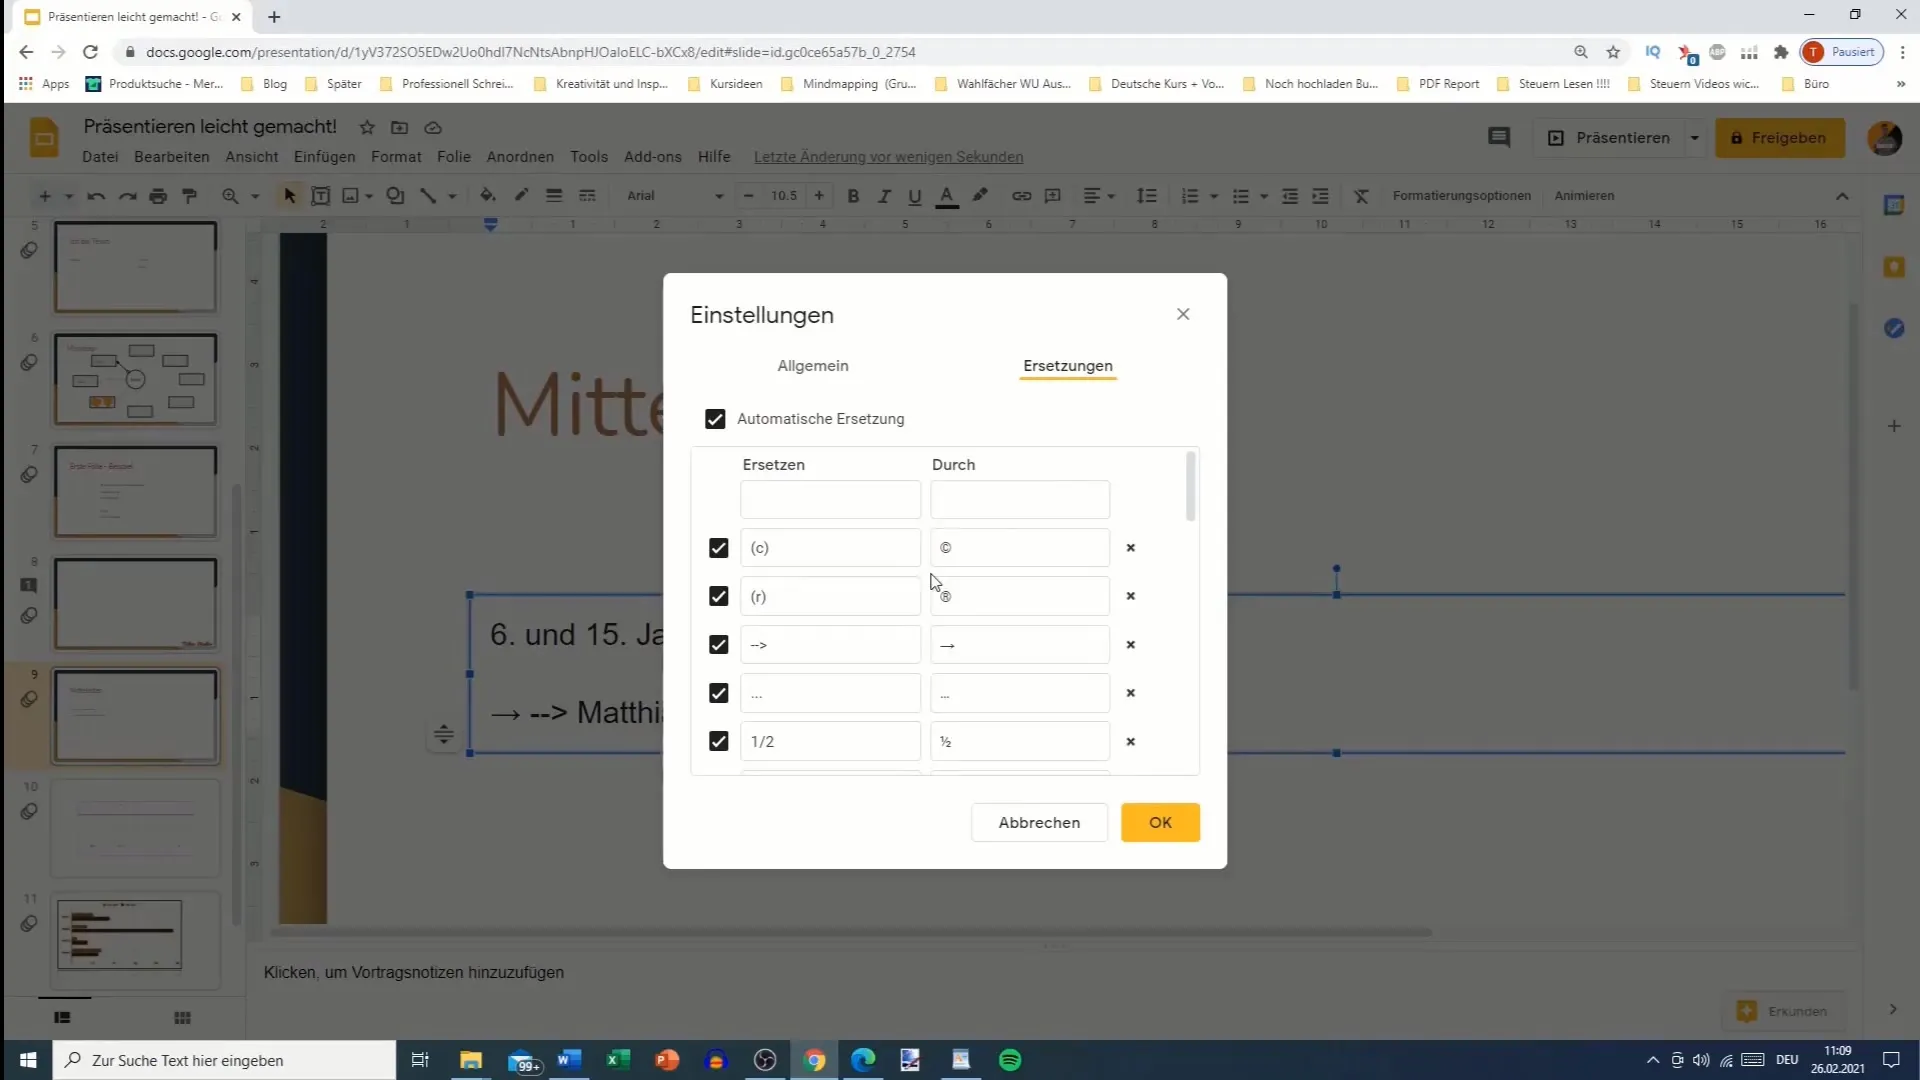Image resolution: width=1920 pixels, height=1080 pixels.
Task: Click the Move to folder icon
Action: [x=400, y=127]
